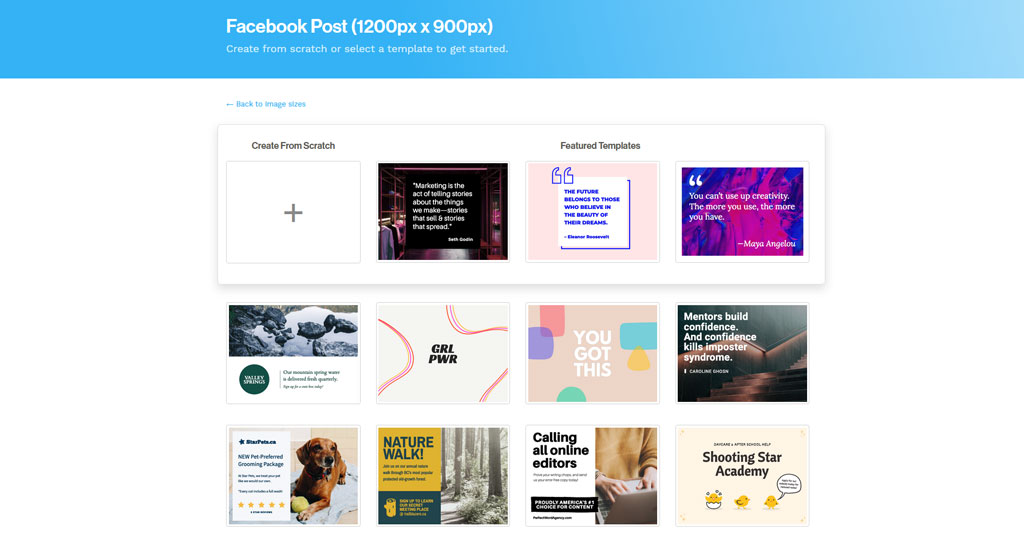Pick the Nature Walk template

click(443, 476)
